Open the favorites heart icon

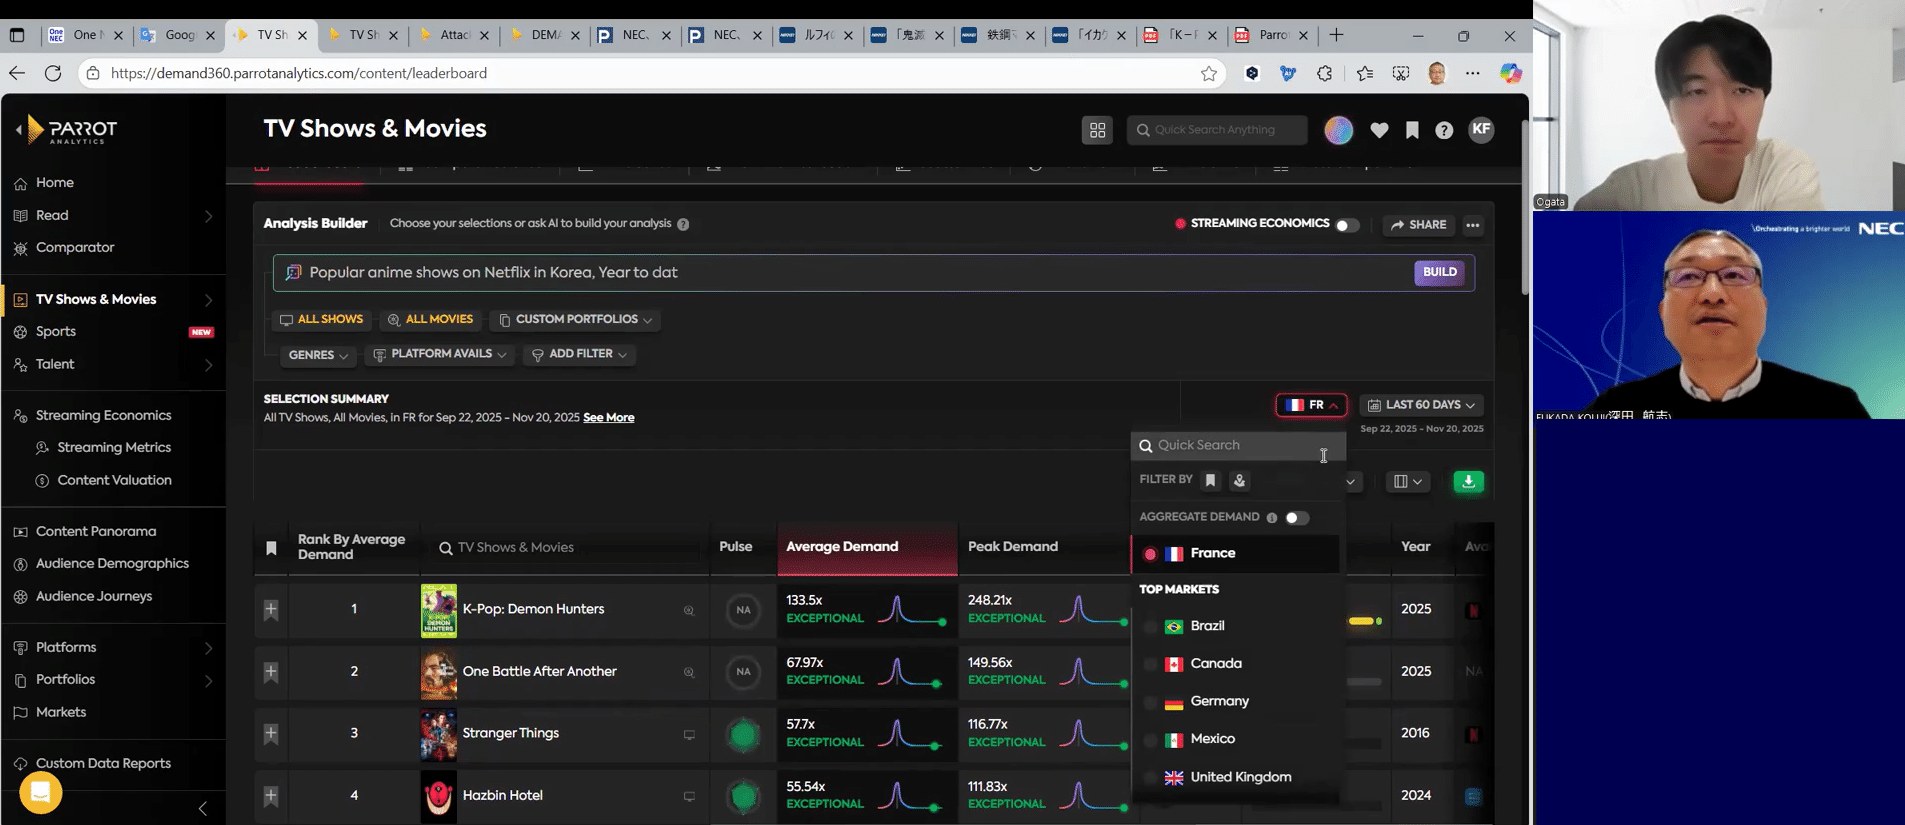pyautogui.click(x=1379, y=130)
